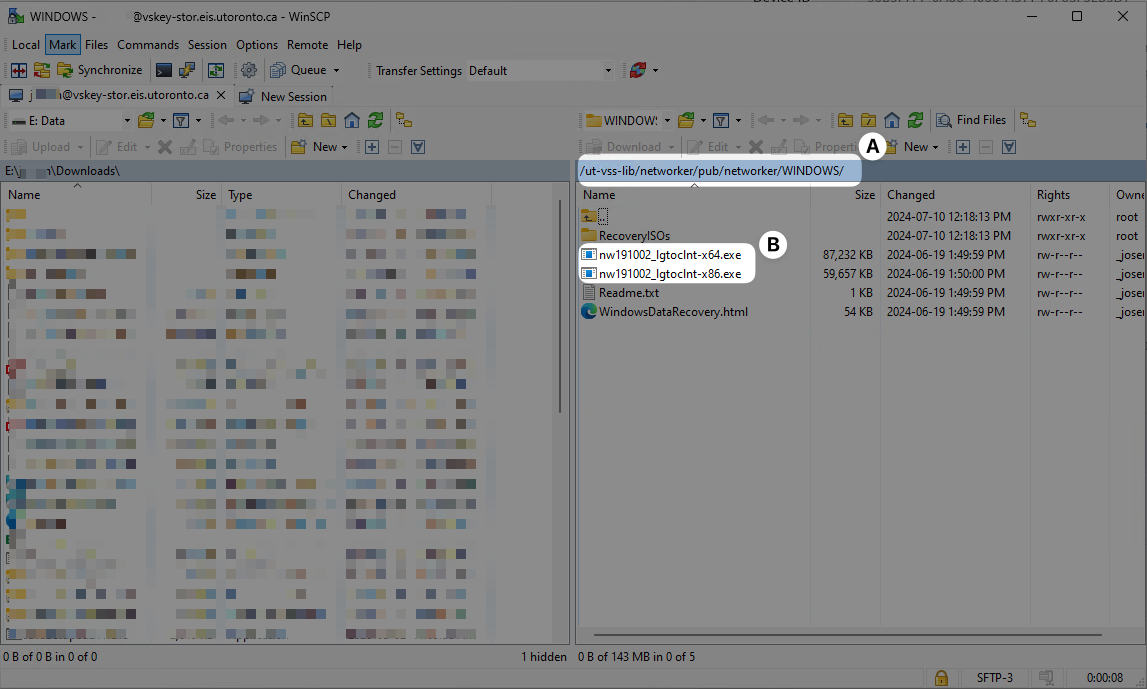
Task: Click the red disconnect session icon
Action: coord(638,70)
